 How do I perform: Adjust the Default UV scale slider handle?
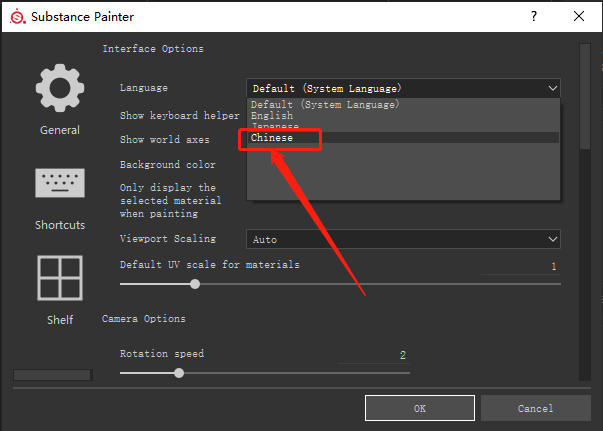(x=195, y=284)
